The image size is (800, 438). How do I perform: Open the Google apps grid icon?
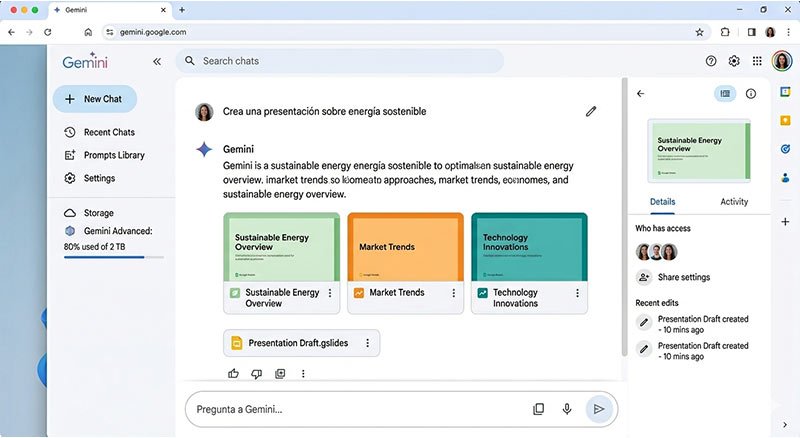click(757, 61)
